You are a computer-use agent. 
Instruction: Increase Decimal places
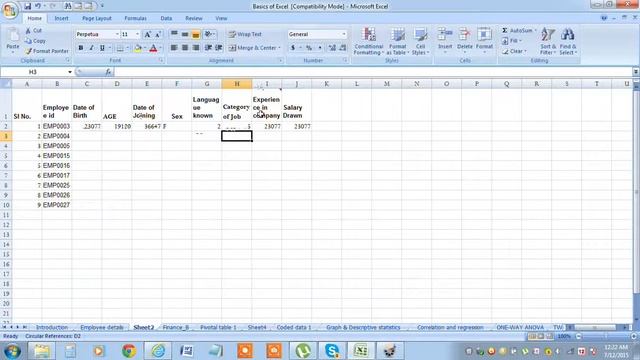click(332, 48)
